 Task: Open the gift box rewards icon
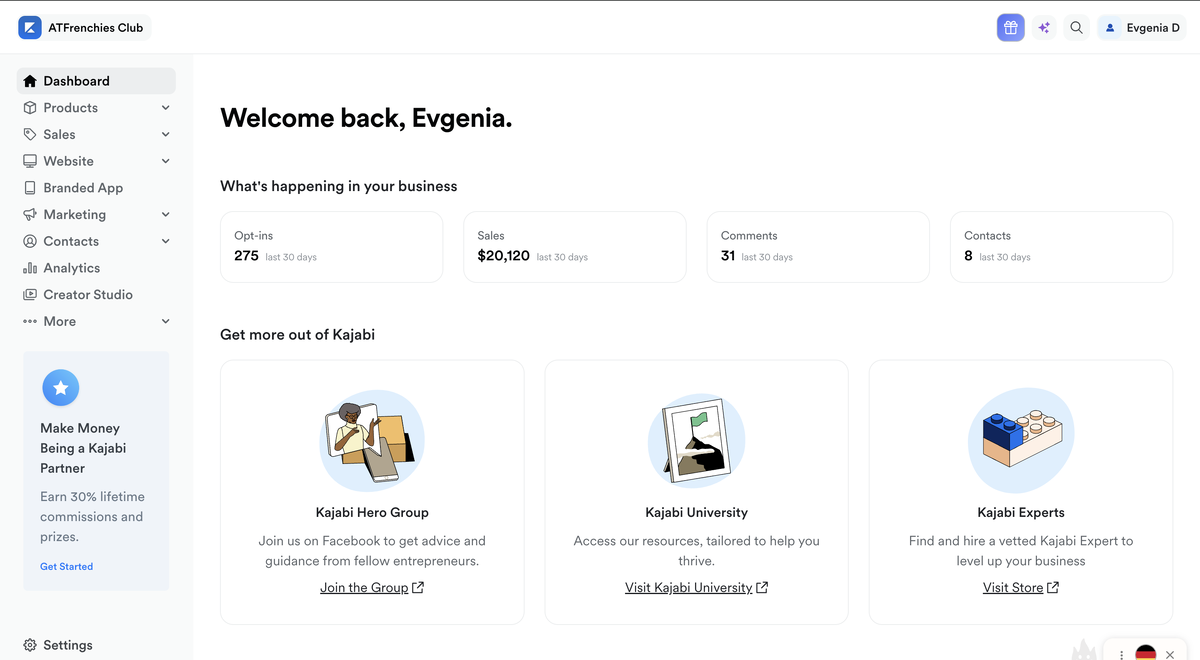(1011, 28)
